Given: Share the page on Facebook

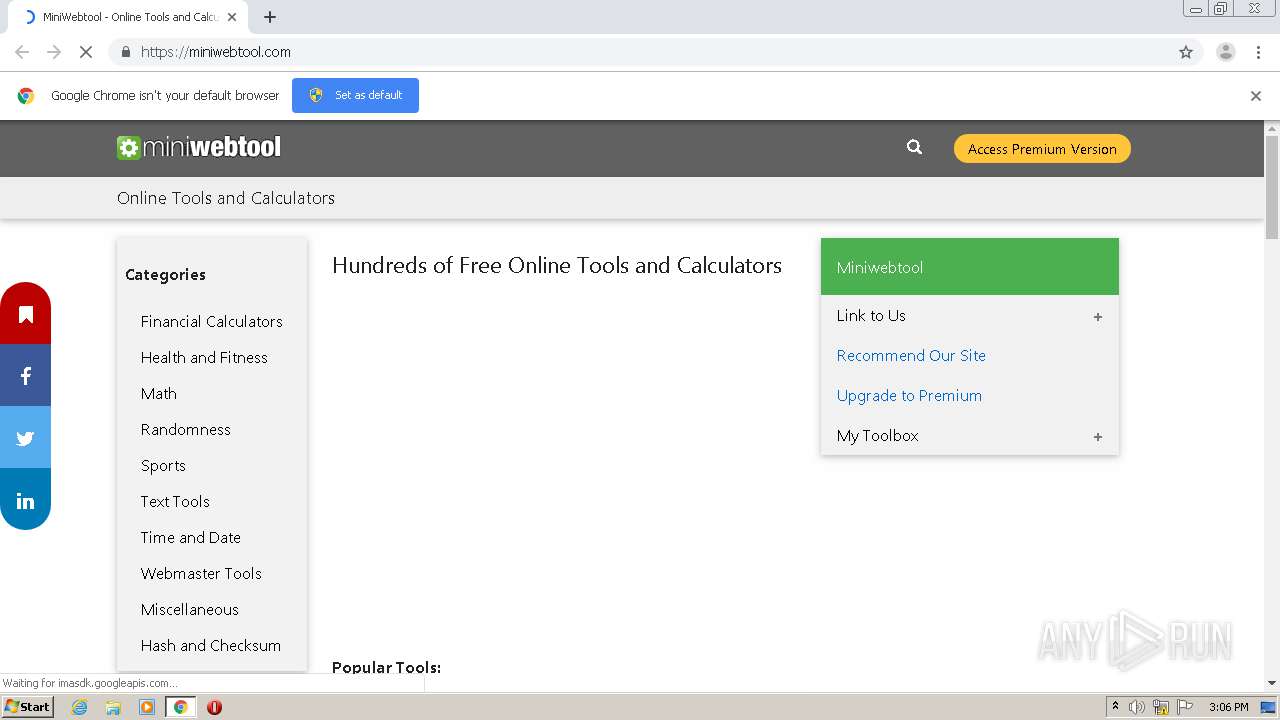Looking at the screenshot, I should click(x=25, y=376).
